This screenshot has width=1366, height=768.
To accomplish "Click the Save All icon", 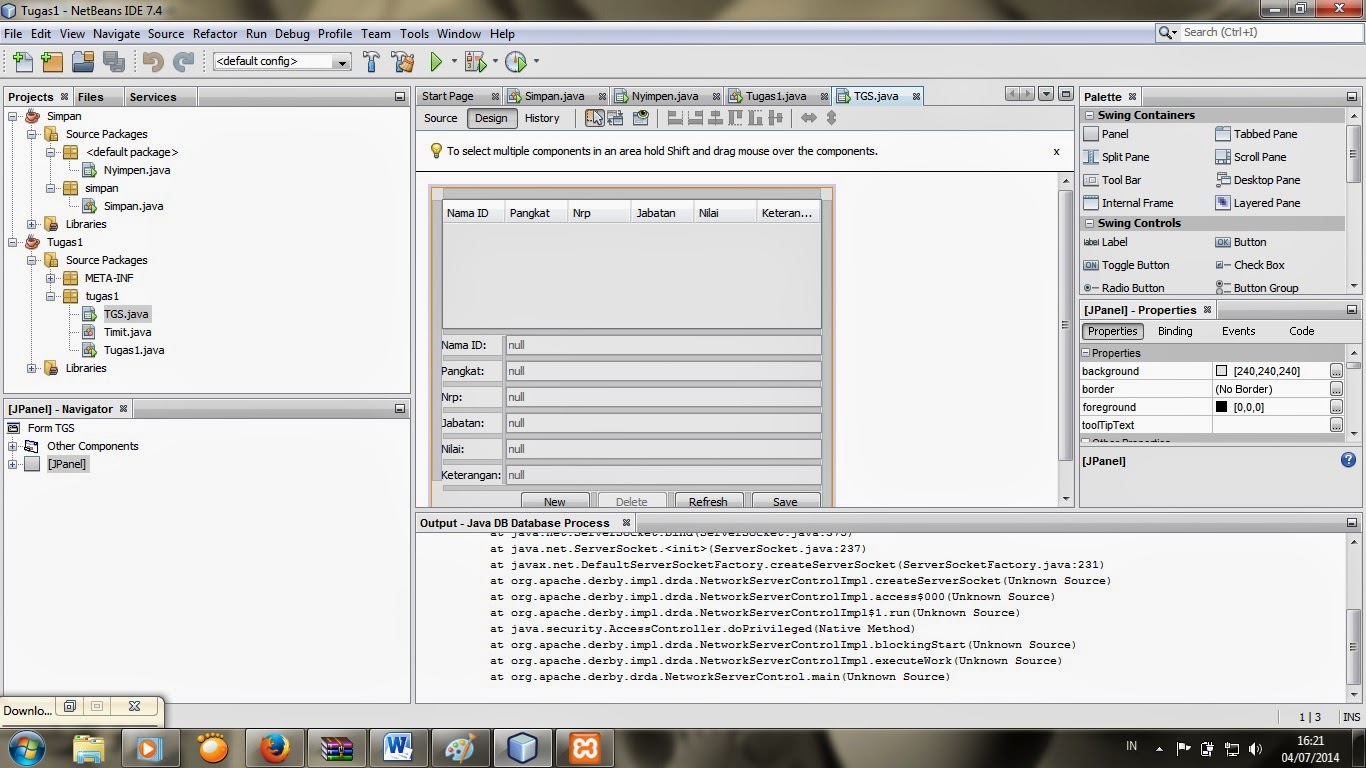I will pyautogui.click(x=114, y=62).
